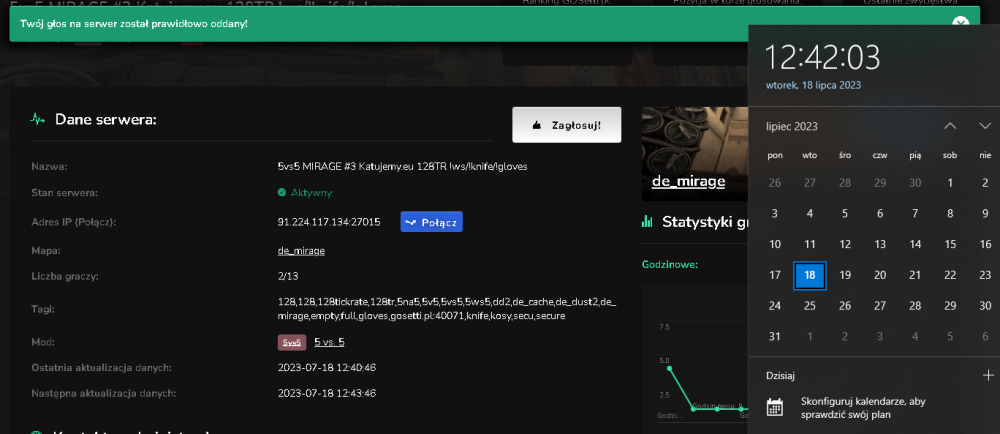1000x434 pixels.
Task: Click the green Aktywny check icon
Action: [282, 192]
